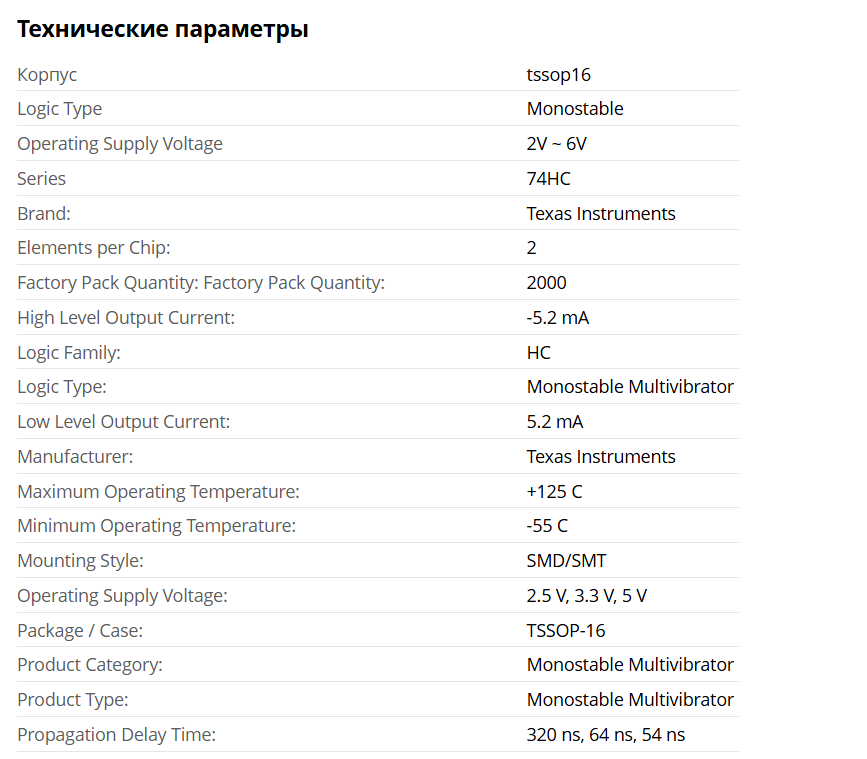867x759 pixels.
Task: Select the '-55 C' minimum temperature value
Action: pyautogui.click(x=546, y=526)
